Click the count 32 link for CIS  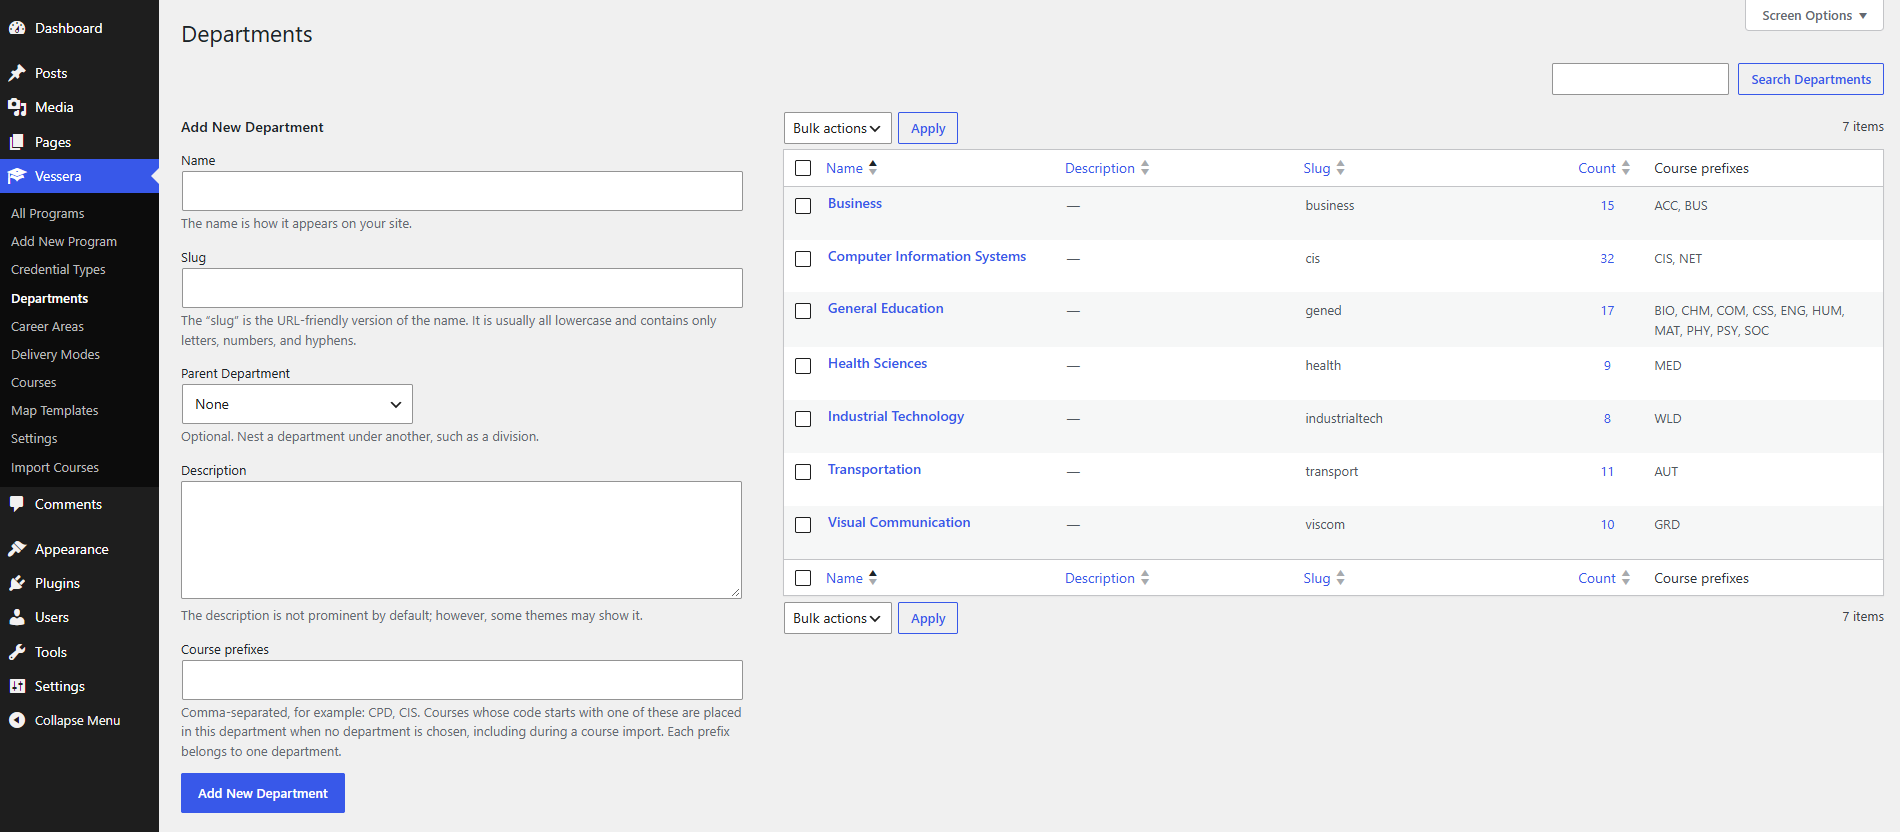[x=1607, y=259]
